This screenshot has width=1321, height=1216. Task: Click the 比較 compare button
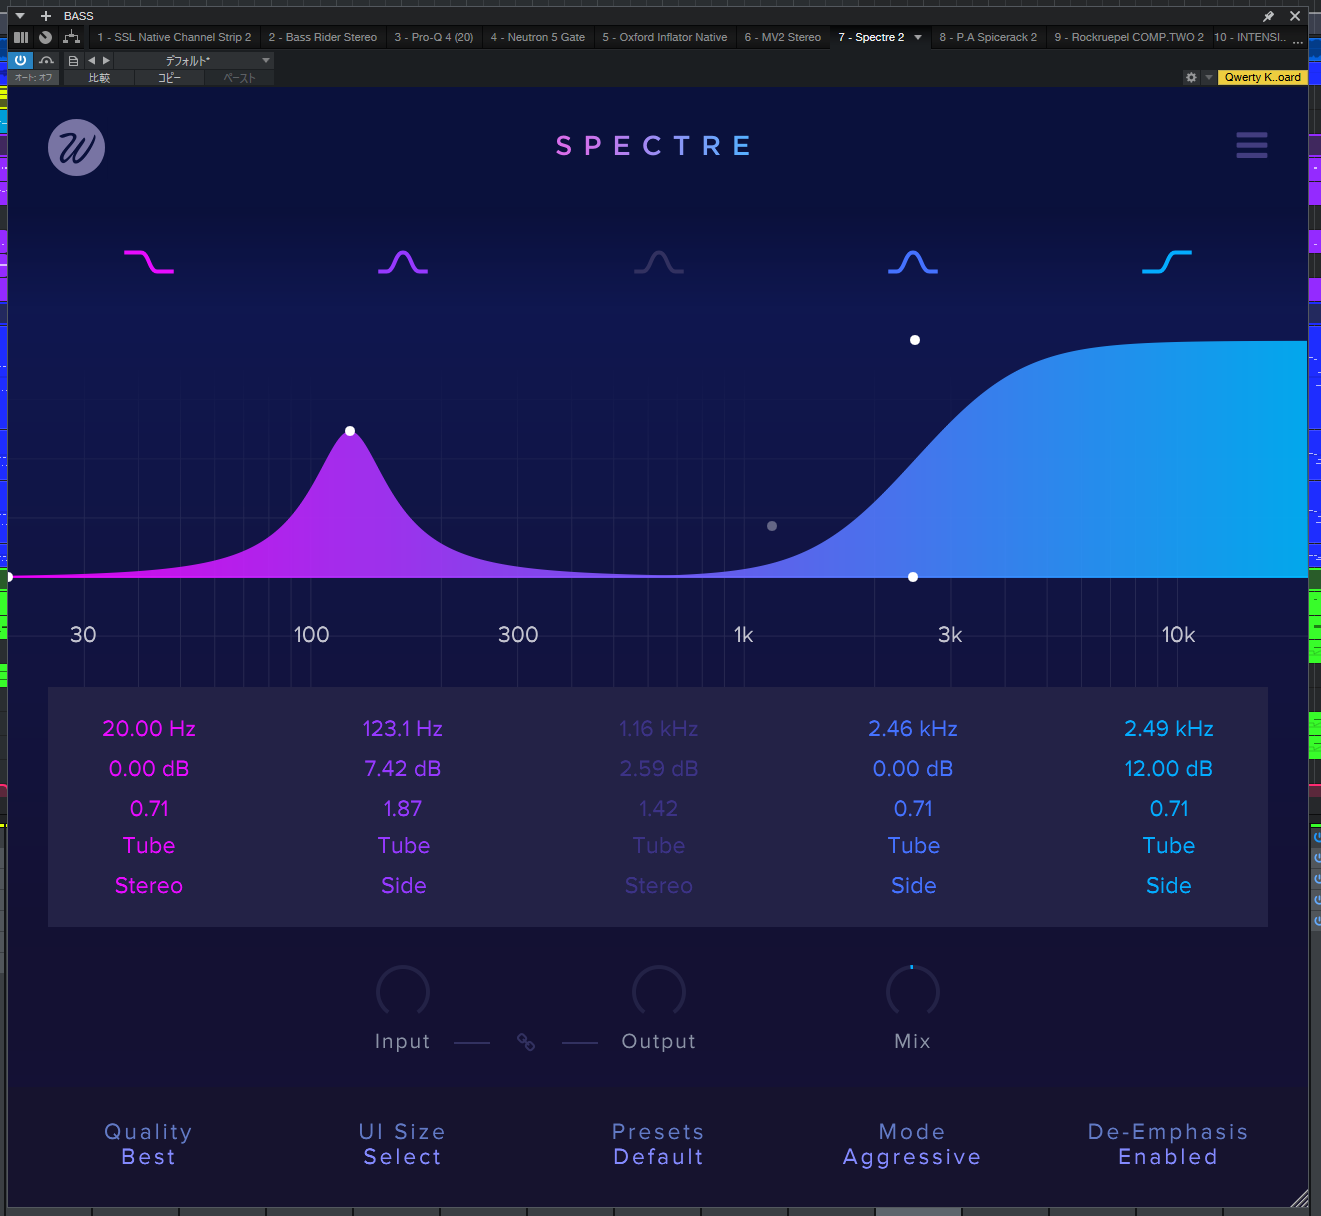tap(99, 78)
